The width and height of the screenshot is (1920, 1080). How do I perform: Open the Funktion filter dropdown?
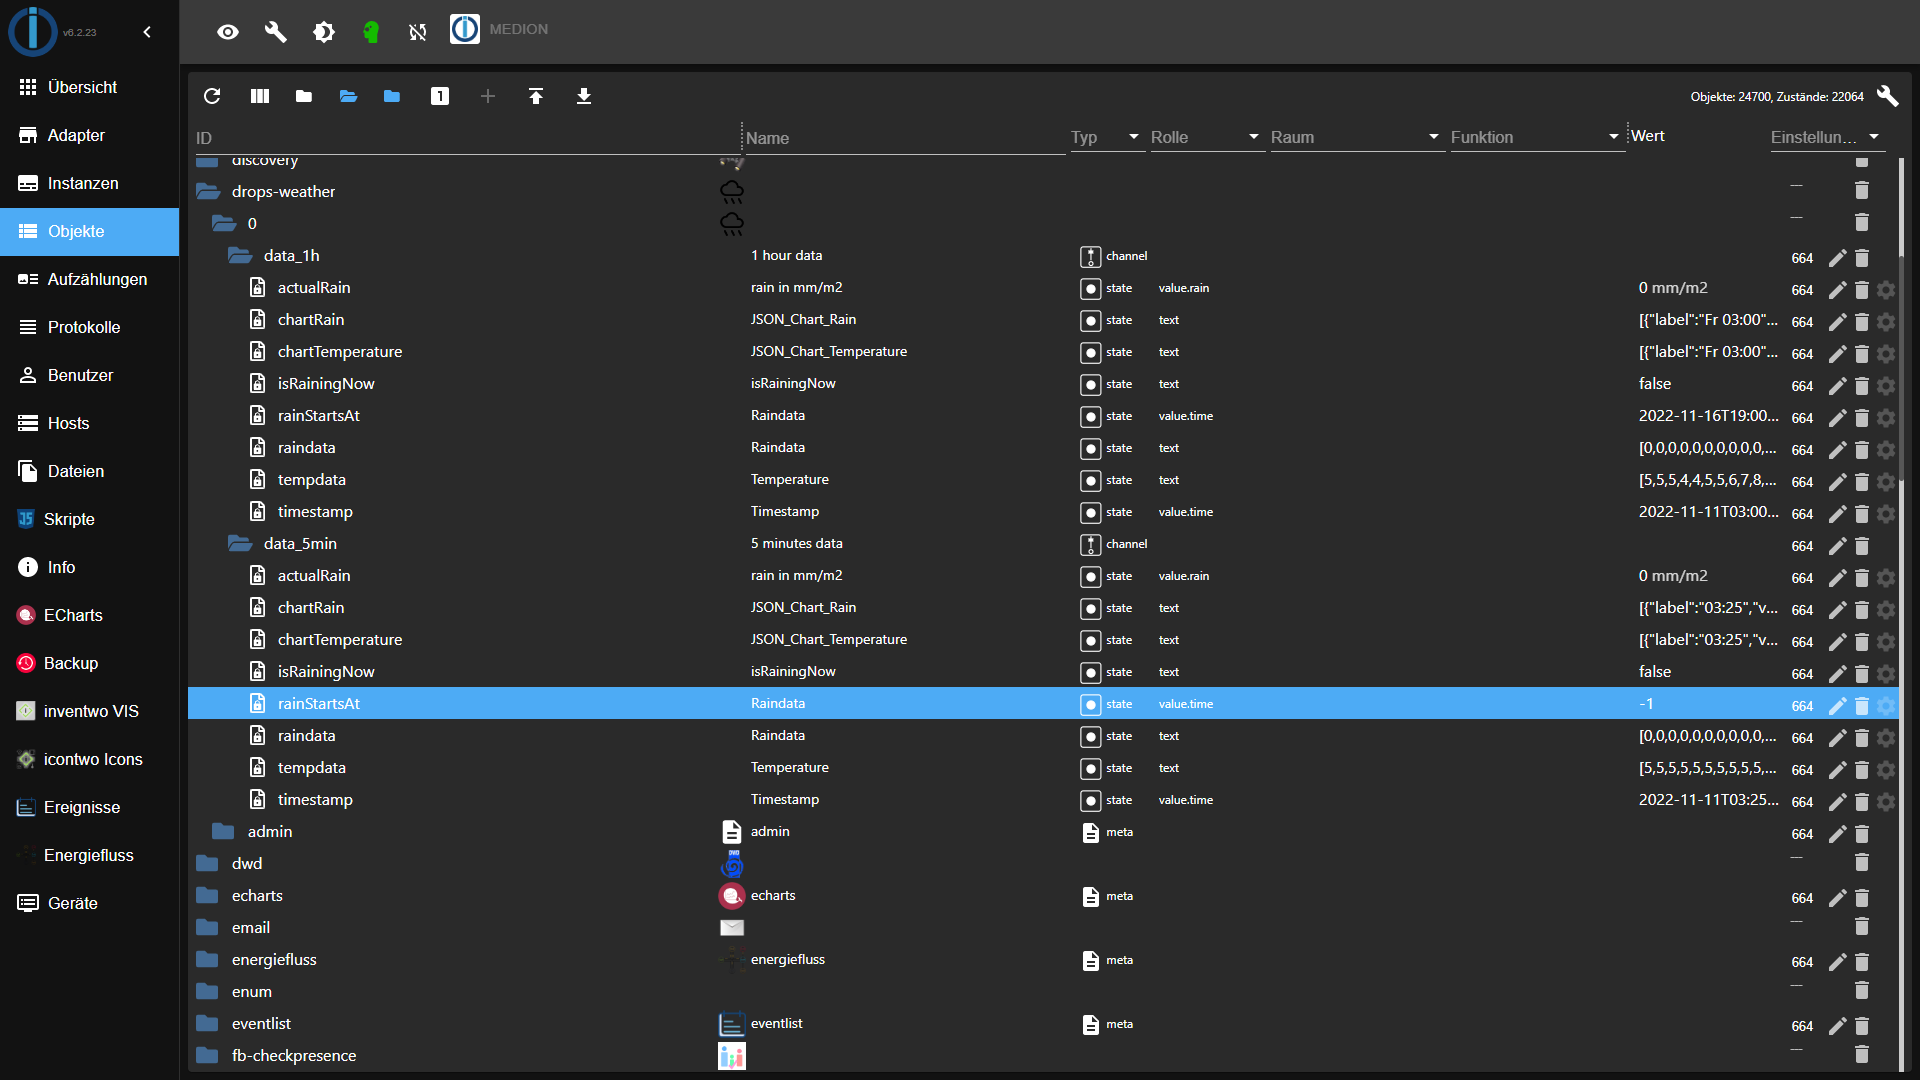click(1537, 137)
